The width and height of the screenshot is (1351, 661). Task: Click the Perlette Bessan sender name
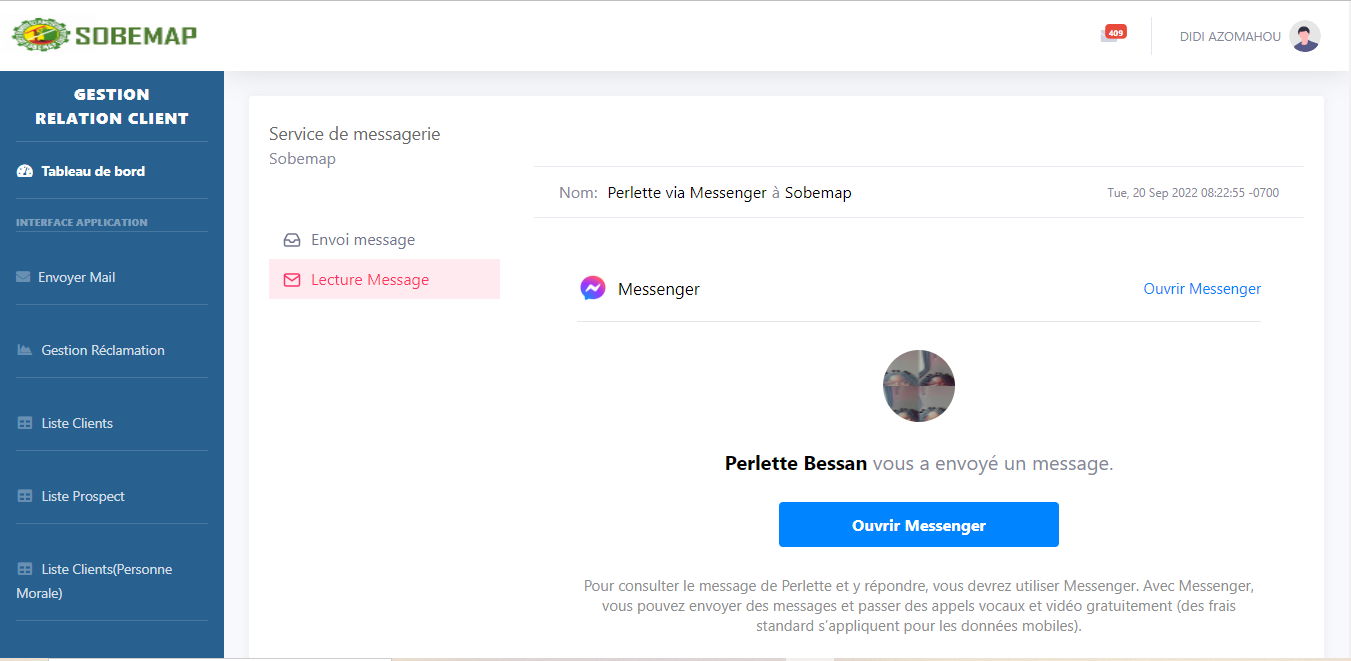(x=795, y=464)
